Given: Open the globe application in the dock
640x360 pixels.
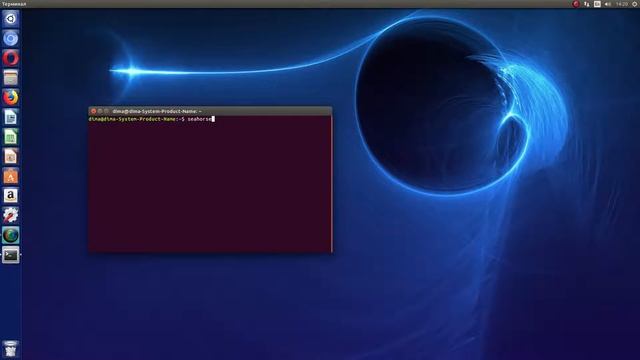Looking at the screenshot, I should (11, 236).
